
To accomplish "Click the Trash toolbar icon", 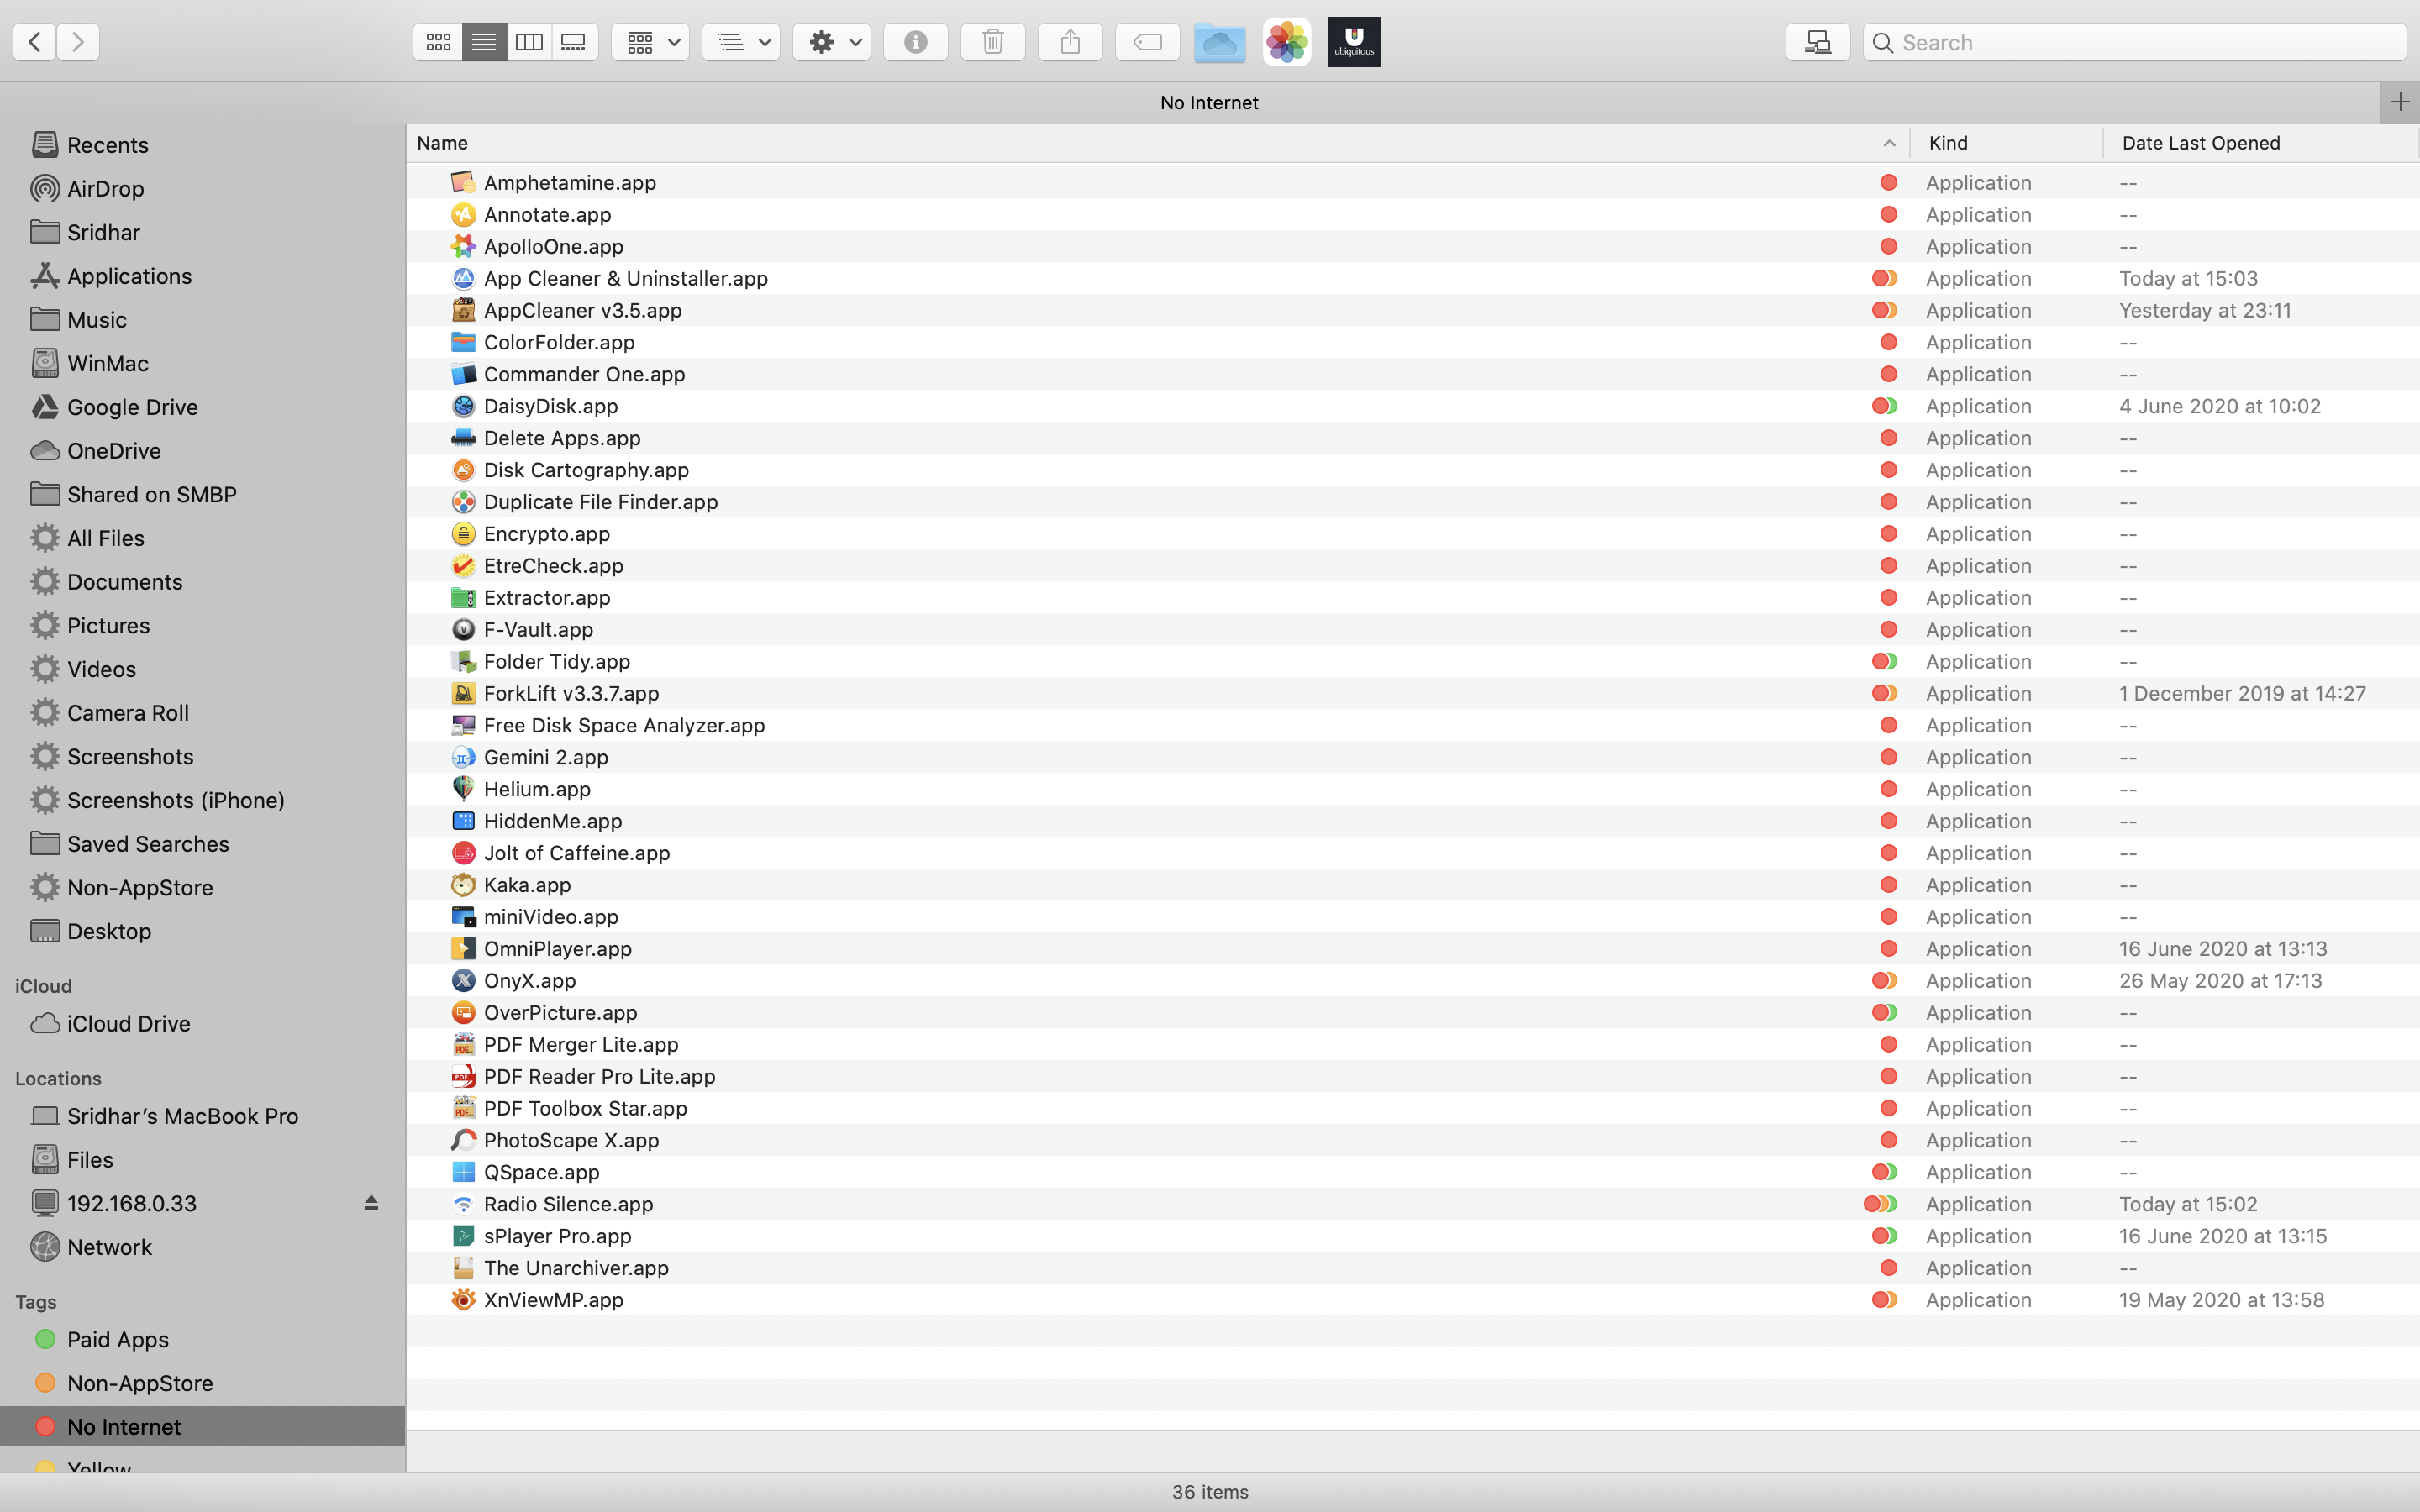I will click(x=992, y=42).
